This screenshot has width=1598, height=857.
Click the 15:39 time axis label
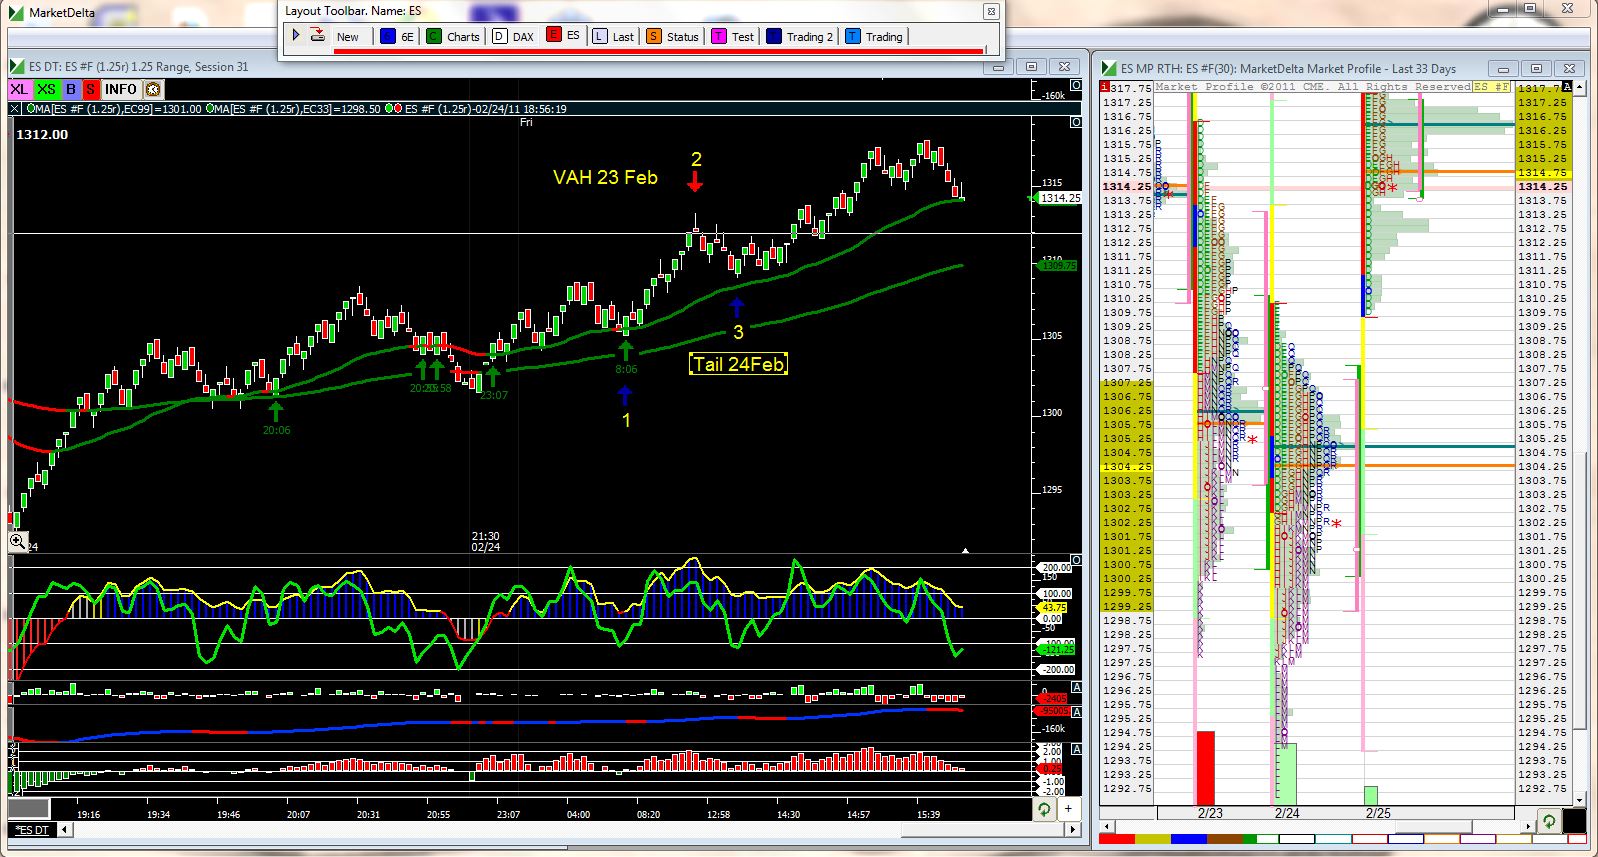coord(928,814)
